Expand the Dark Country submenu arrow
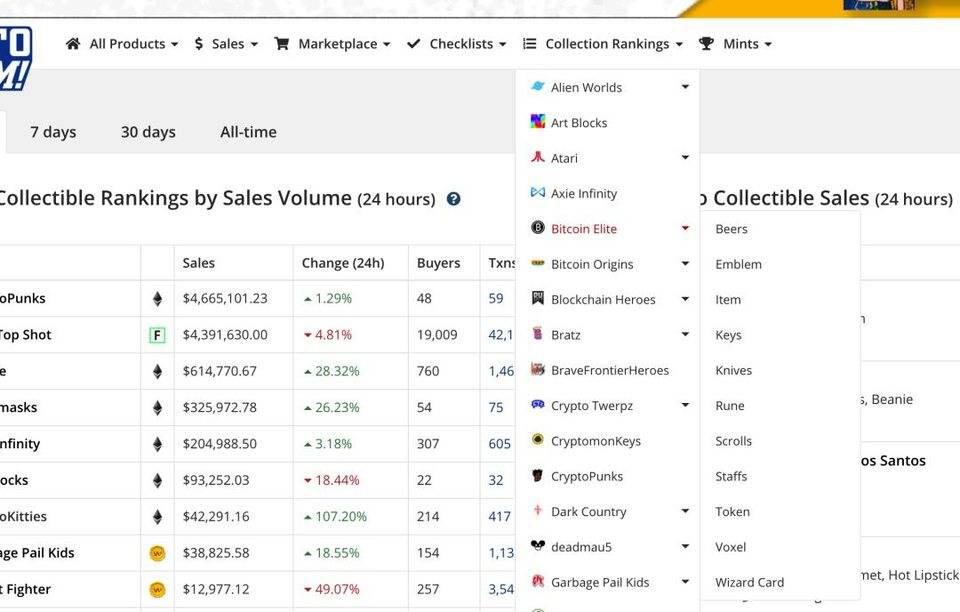 [x=685, y=510]
